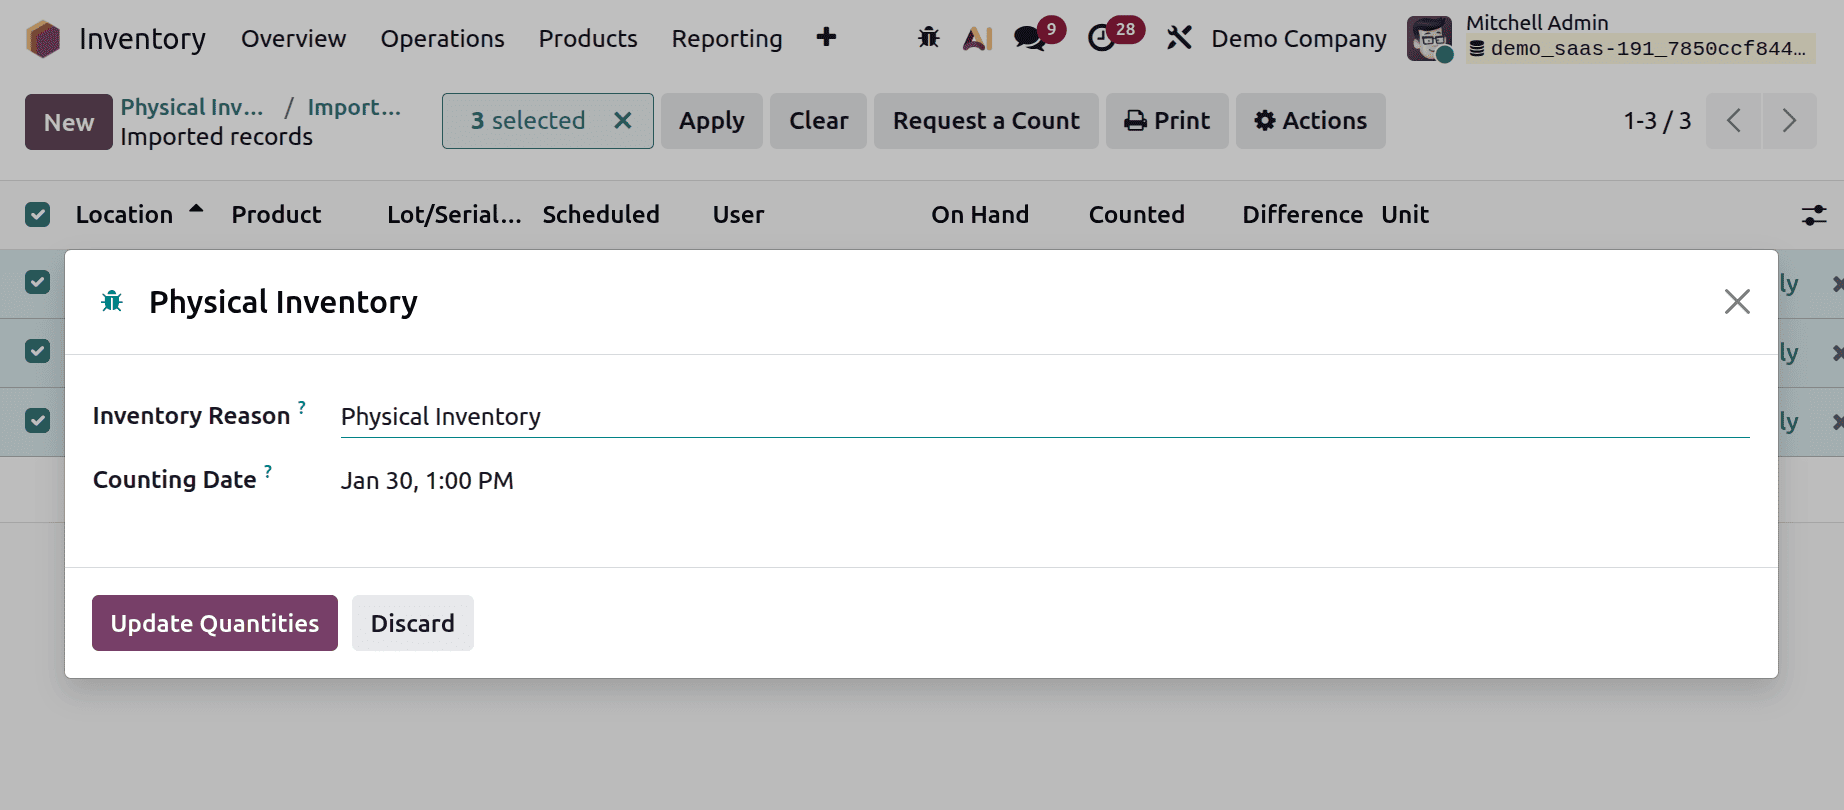
Task: Open the column options toggle icon above the list
Action: (x=1812, y=214)
